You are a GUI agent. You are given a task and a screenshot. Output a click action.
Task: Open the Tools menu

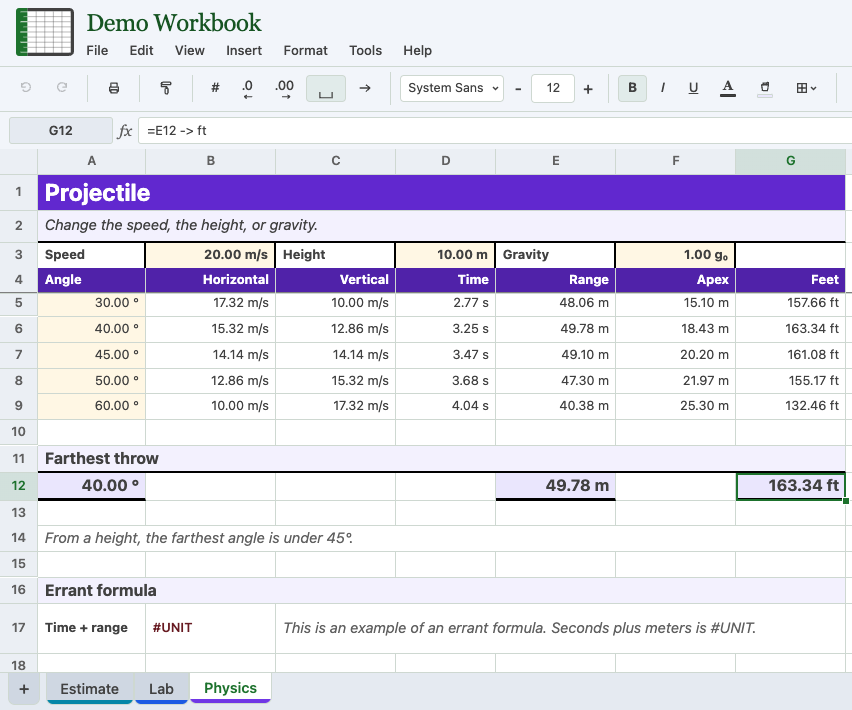coord(366,51)
